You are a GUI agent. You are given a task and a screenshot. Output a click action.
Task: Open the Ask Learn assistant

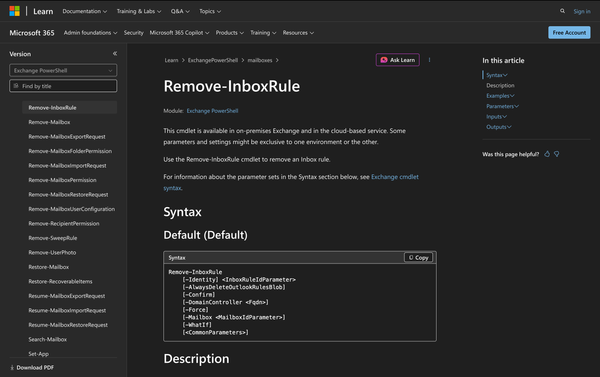[x=398, y=60]
